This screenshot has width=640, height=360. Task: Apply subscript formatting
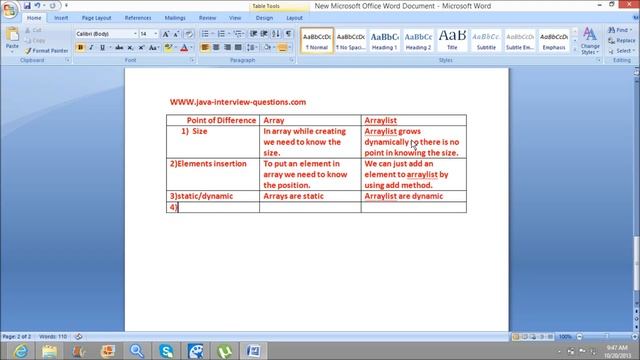tap(130, 48)
